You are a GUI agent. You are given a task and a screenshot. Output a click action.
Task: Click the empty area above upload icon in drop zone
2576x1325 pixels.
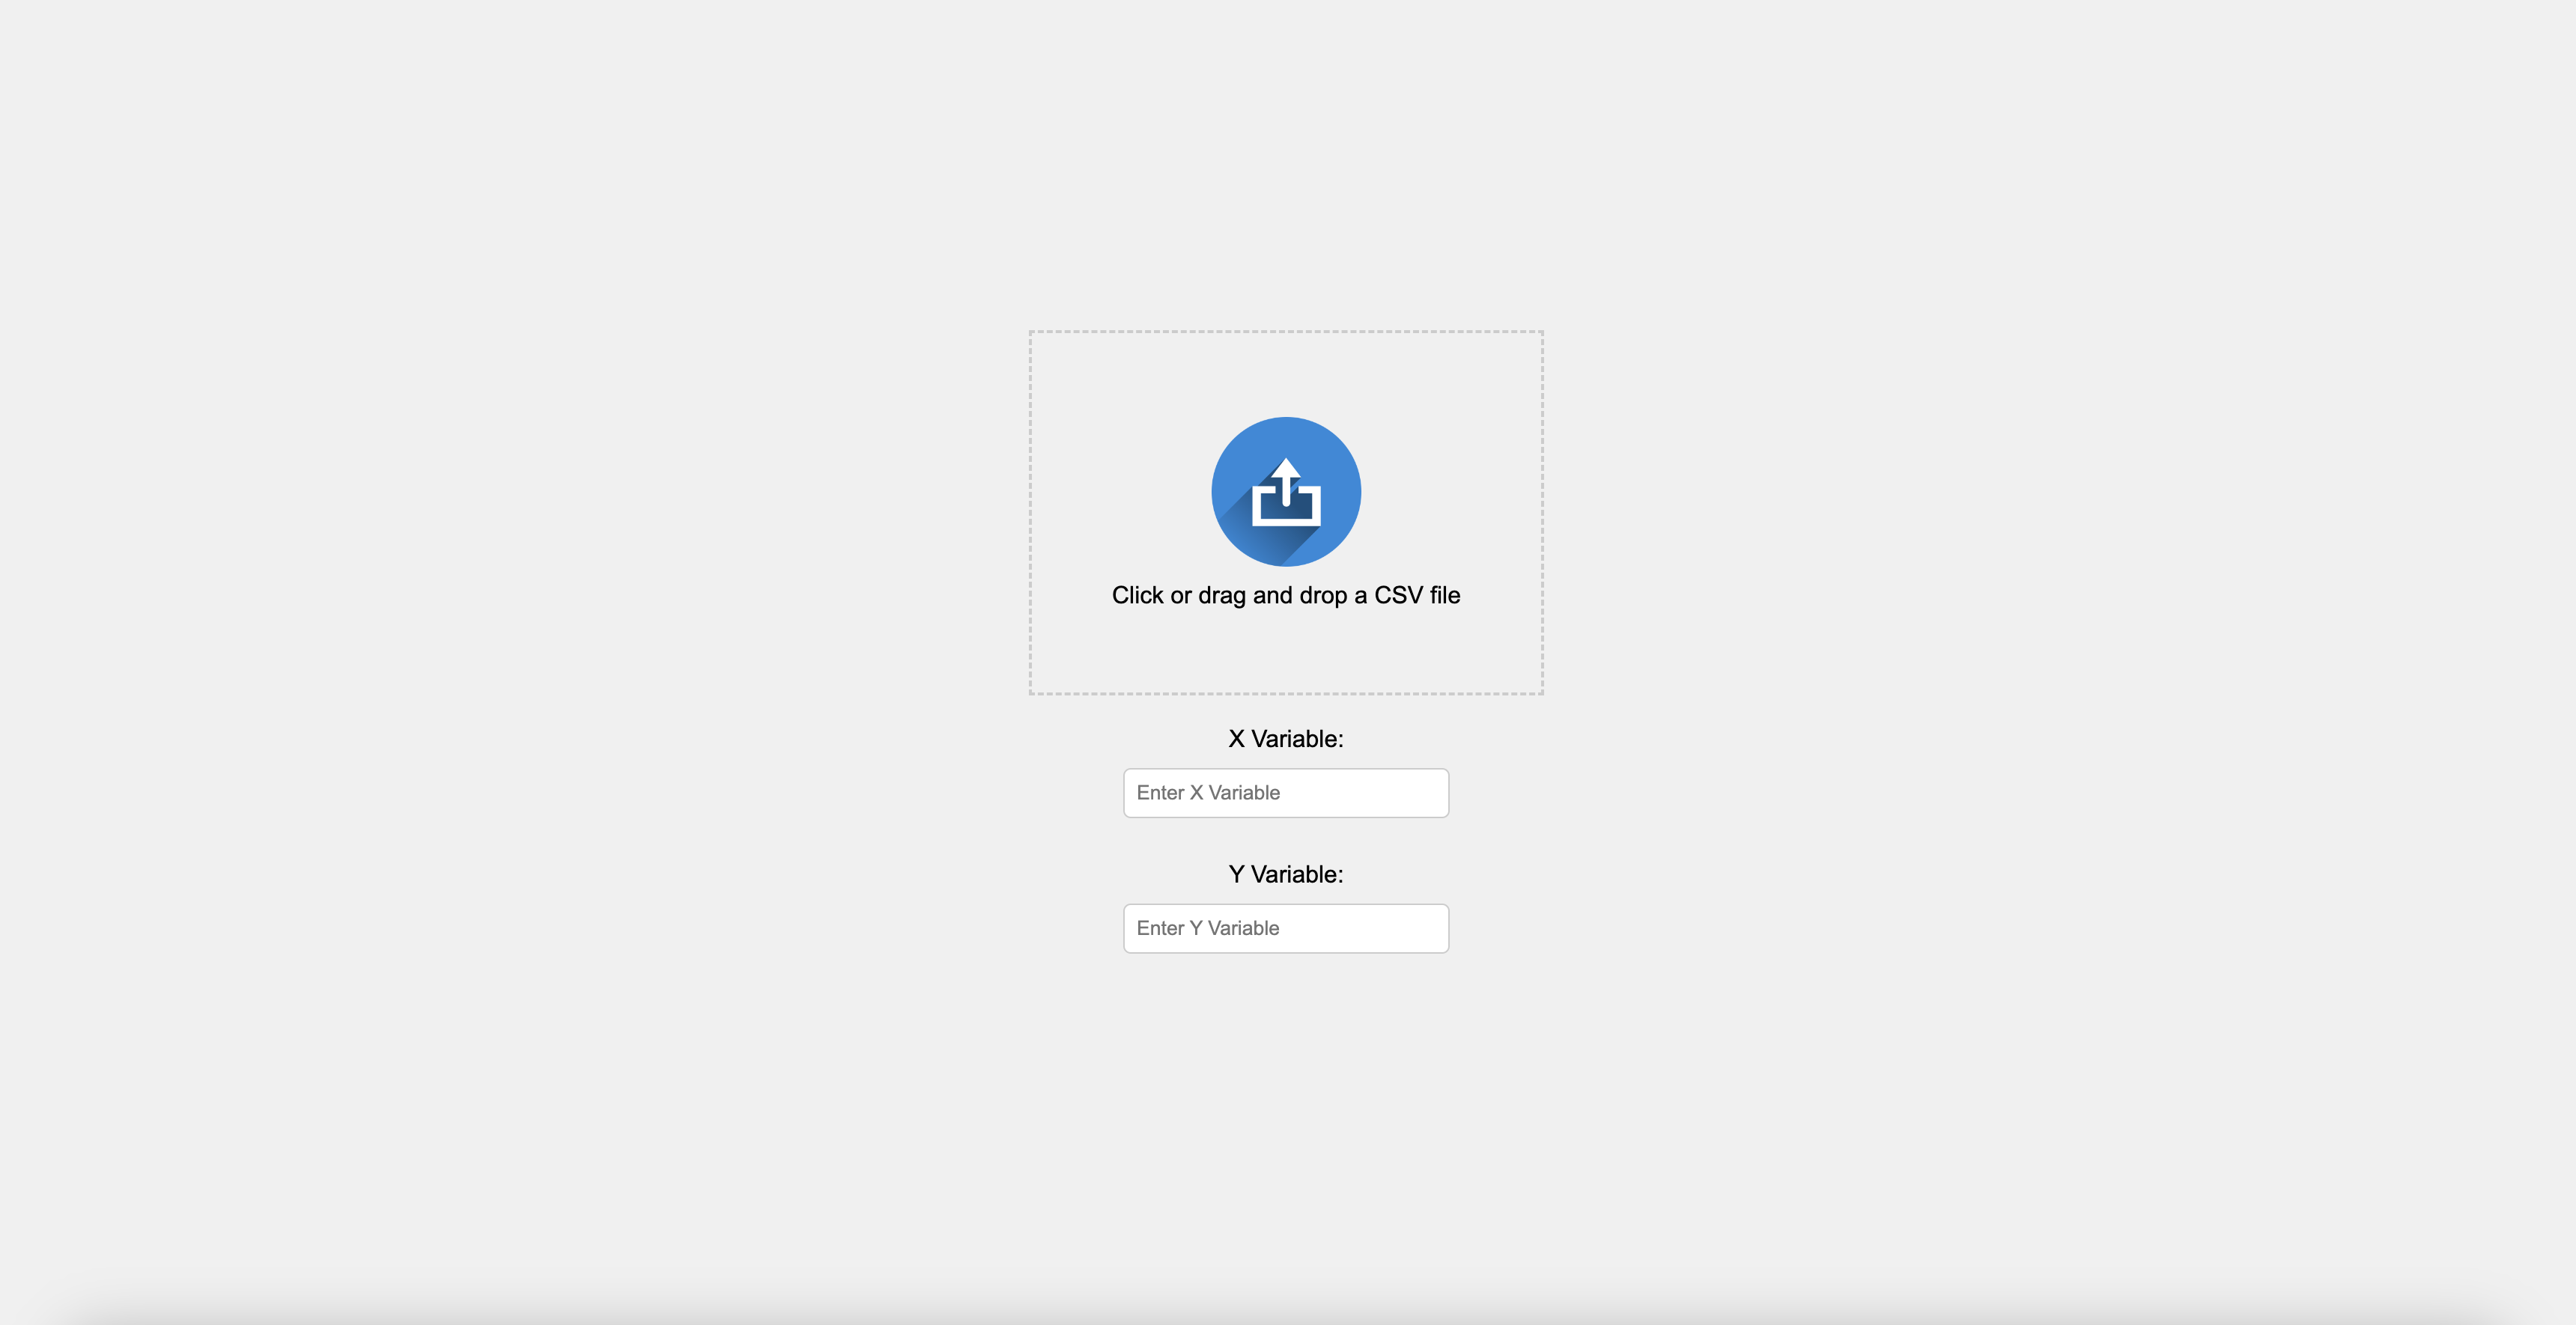[x=1286, y=374]
